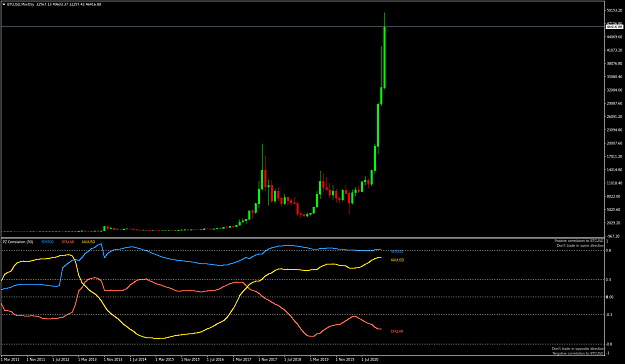Click the '1 Nov 2011' date label
The image size is (625, 364).
tap(36, 359)
